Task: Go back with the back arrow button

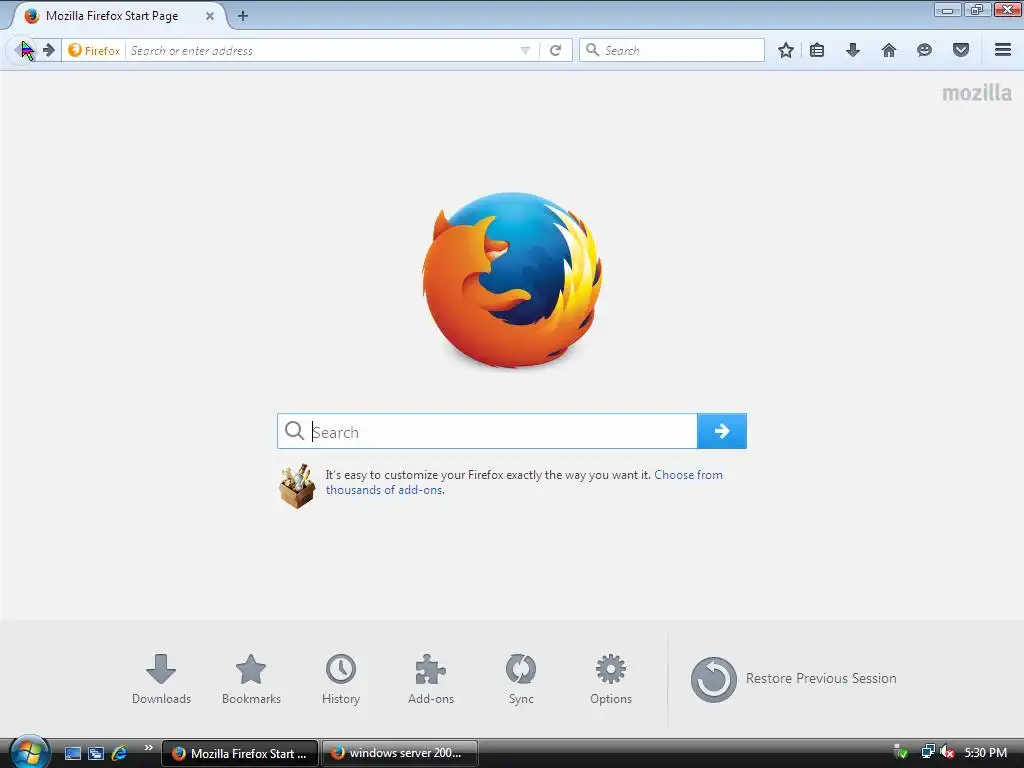Action: pos(21,50)
